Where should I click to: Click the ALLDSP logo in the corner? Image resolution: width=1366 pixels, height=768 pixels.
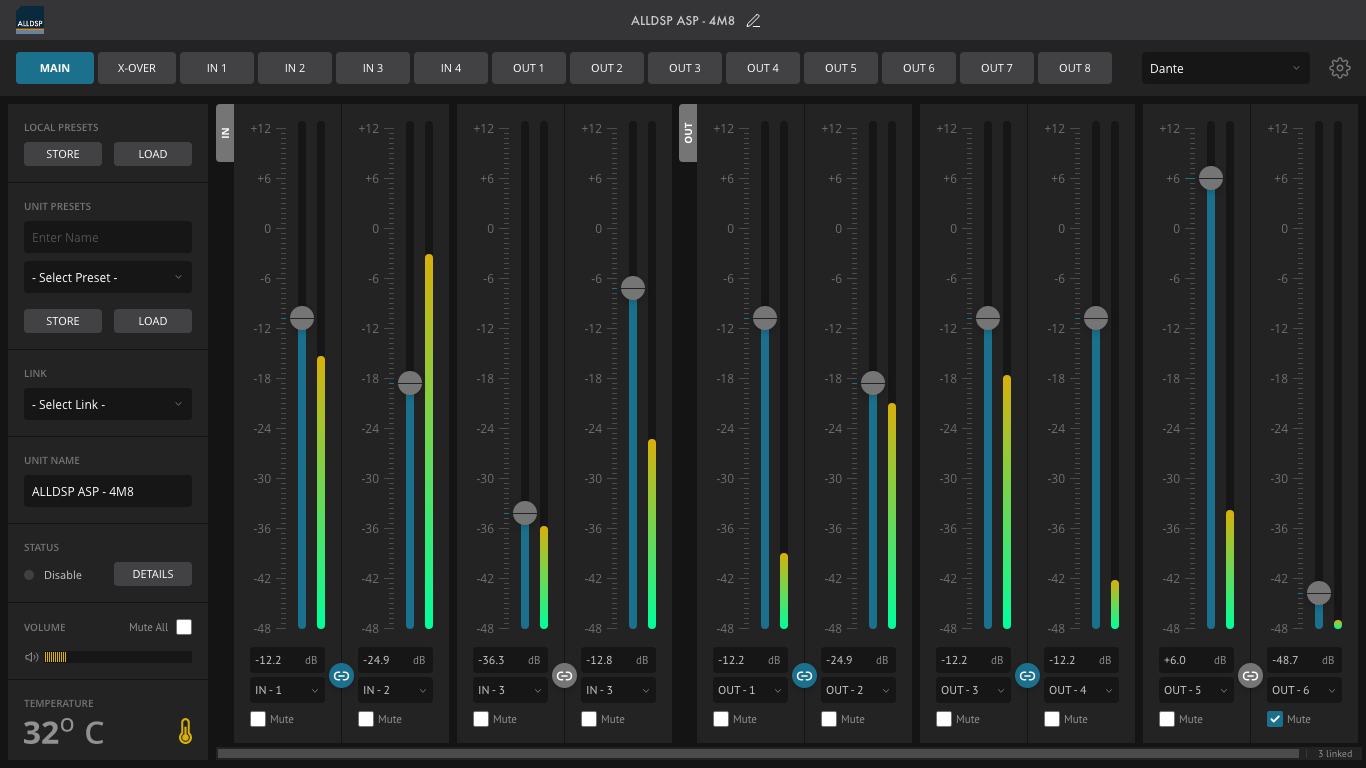coord(30,20)
